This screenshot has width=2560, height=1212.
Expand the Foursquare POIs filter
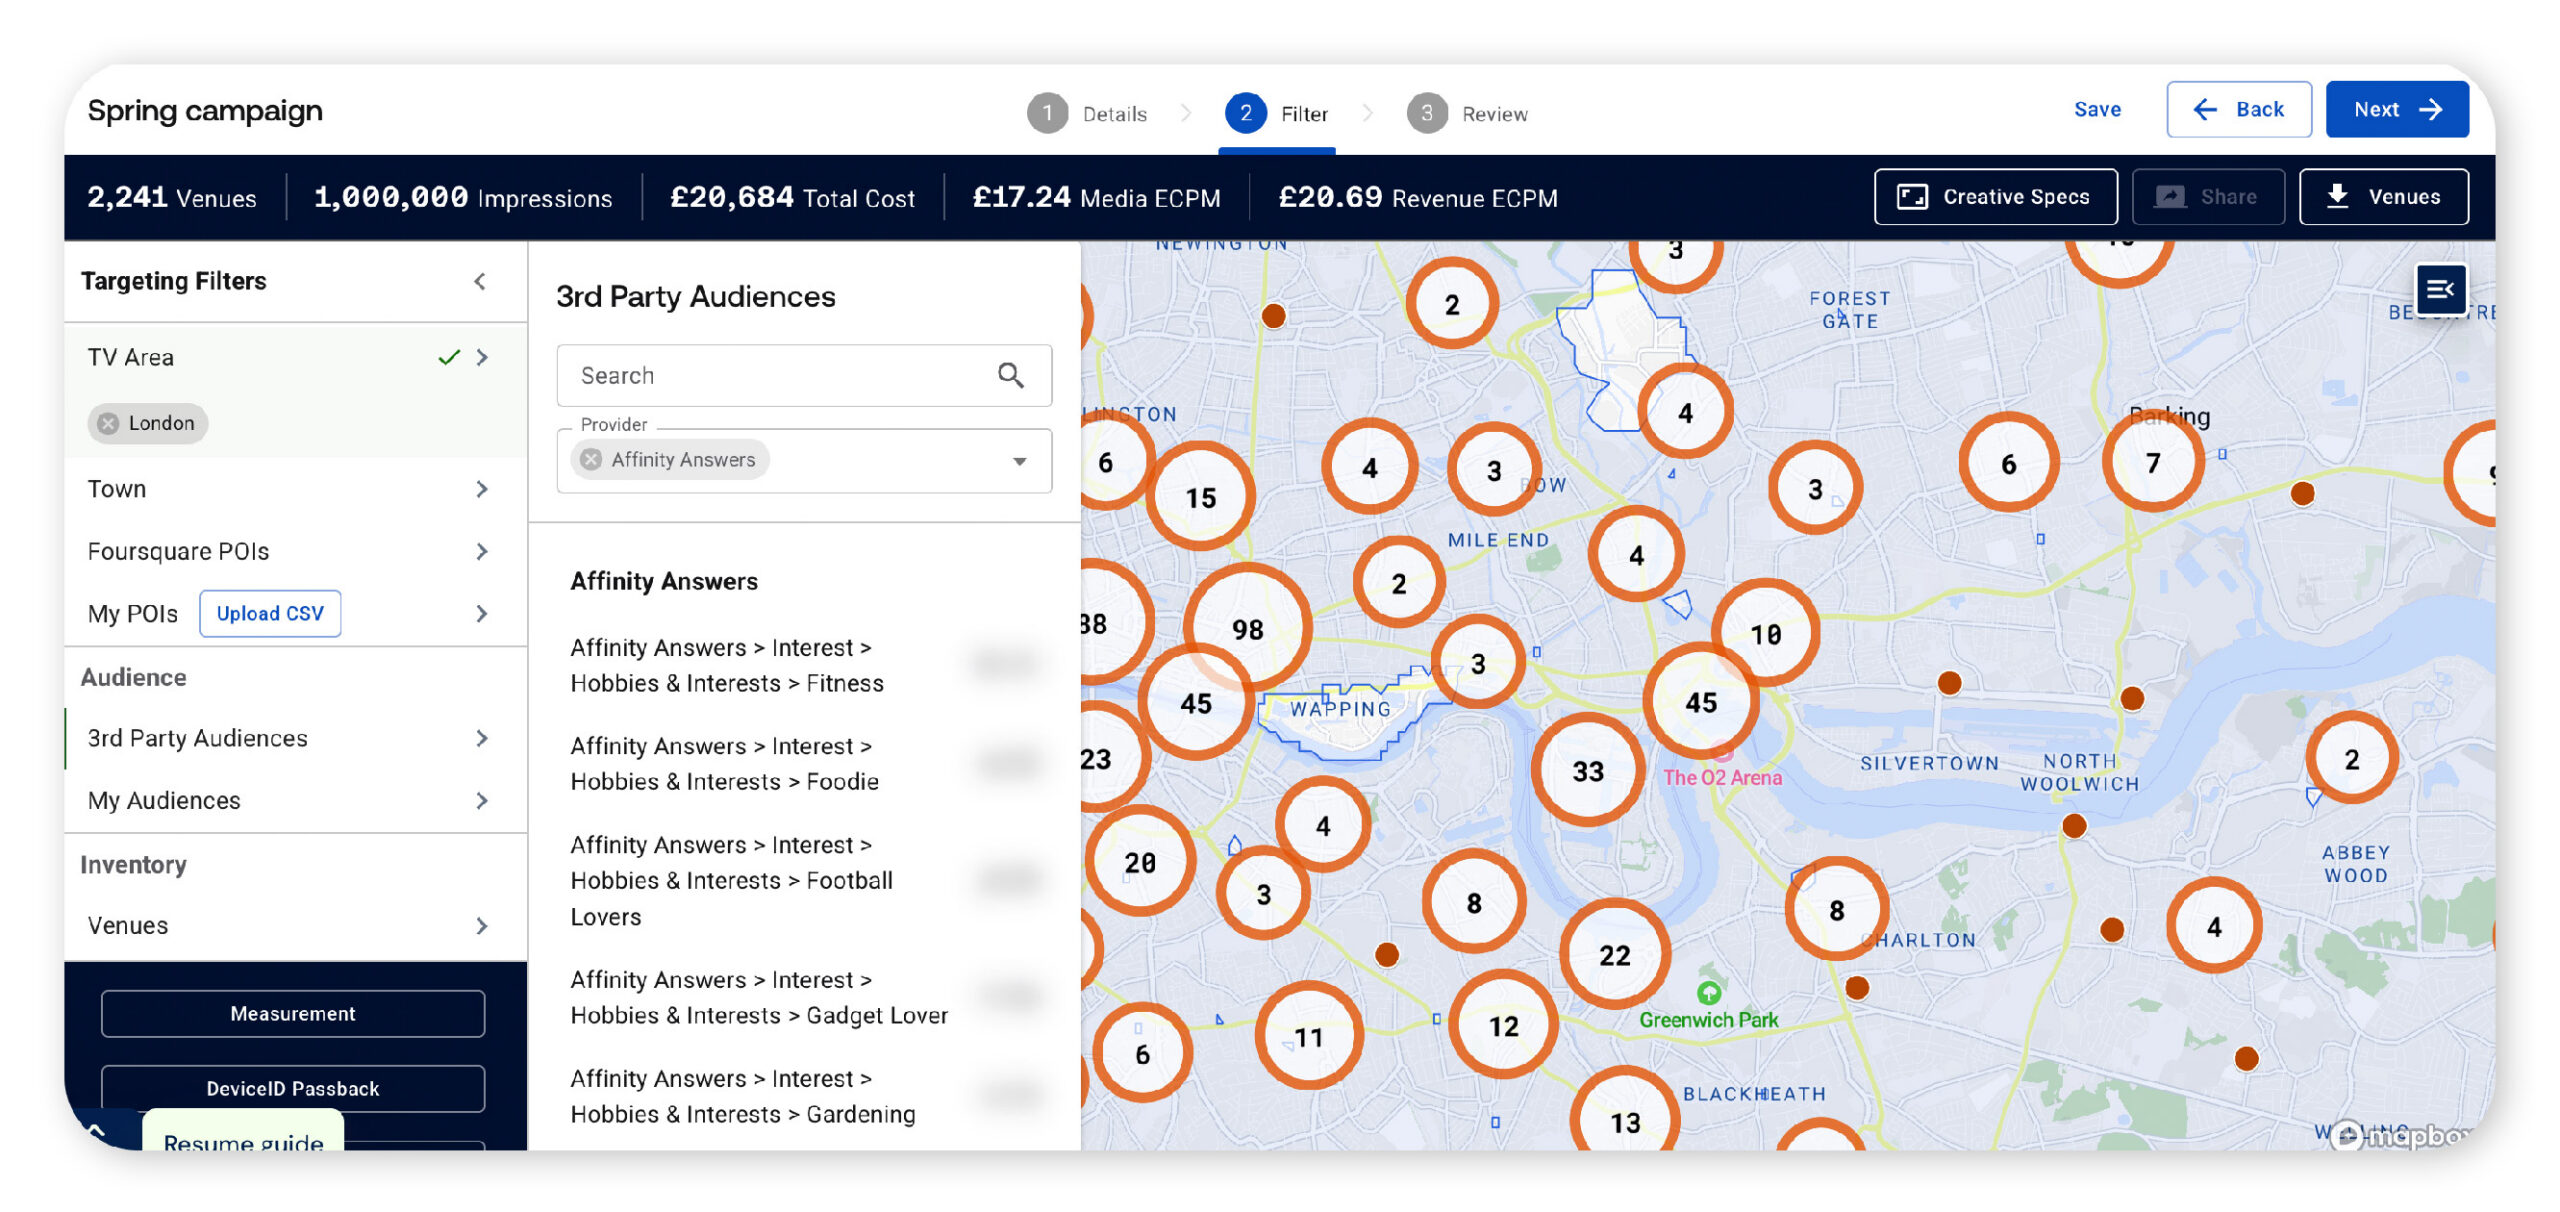pos(482,551)
